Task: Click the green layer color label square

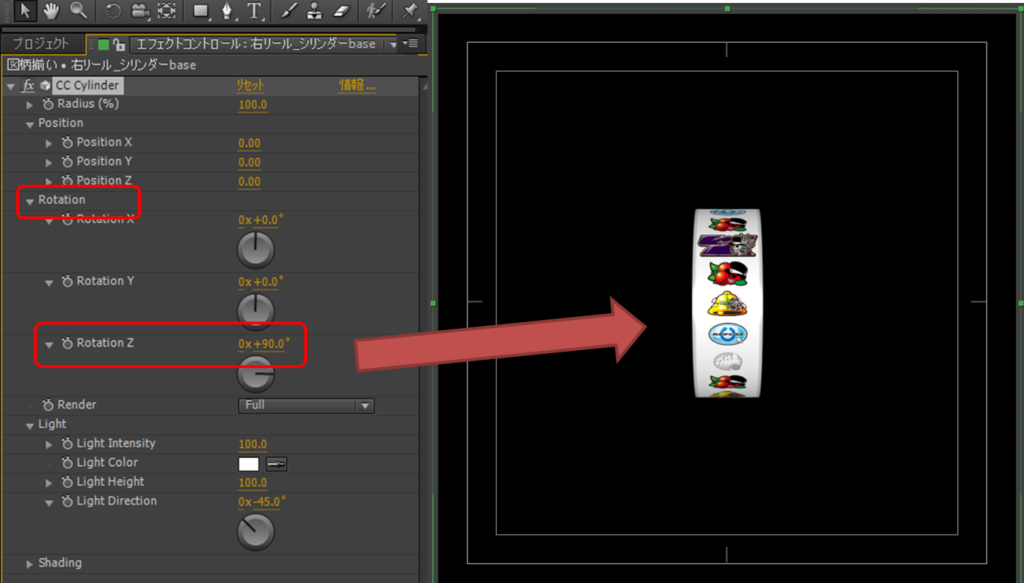Action: (103, 44)
